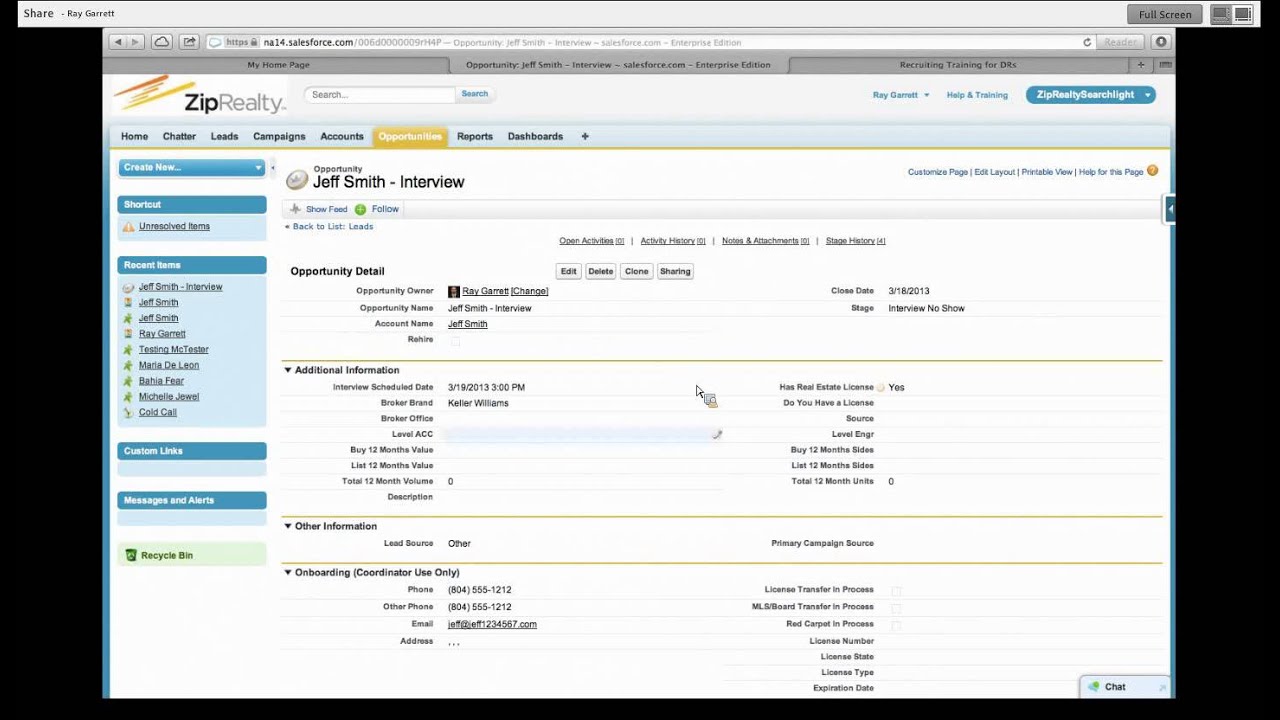The height and width of the screenshot is (720, 1280).
Task: Open the Ray Garrett user menu
Action: 901,95
